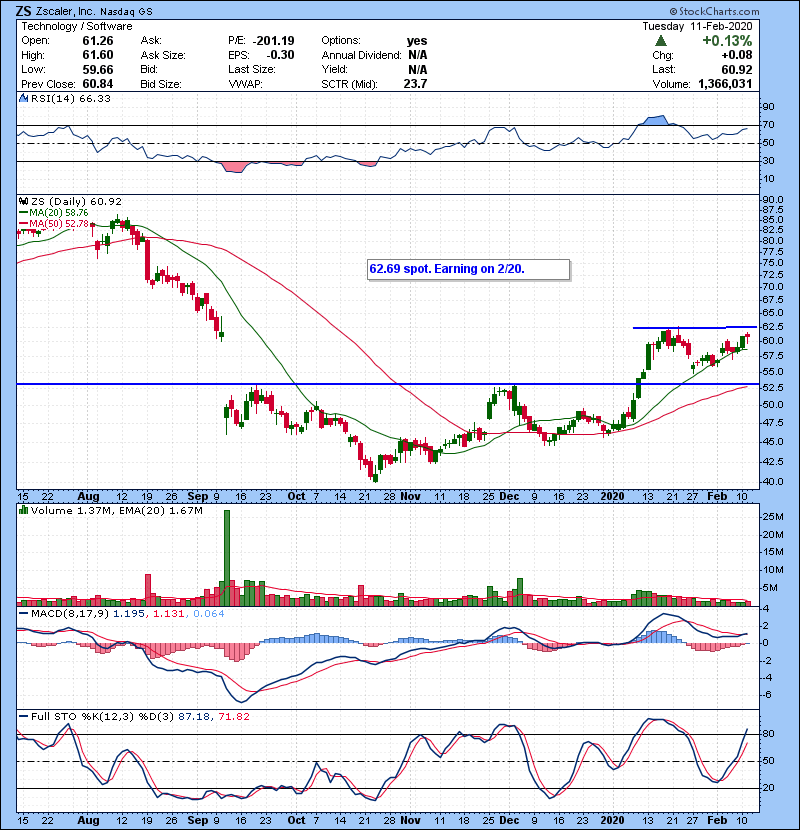Screen dimensions: 800x830
Task: Click the 'Nasdaq GS' exchange label
Action: click(x=127, y=11)
